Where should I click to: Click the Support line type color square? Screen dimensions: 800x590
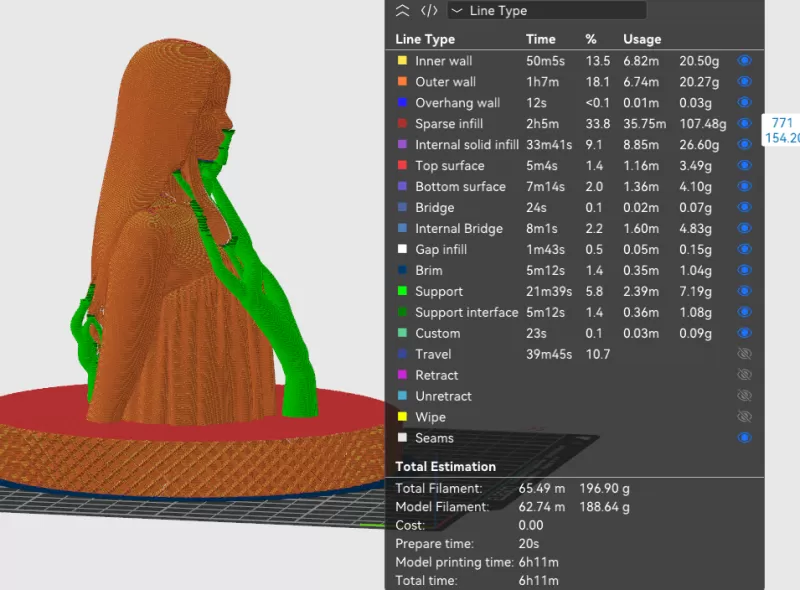404,291
